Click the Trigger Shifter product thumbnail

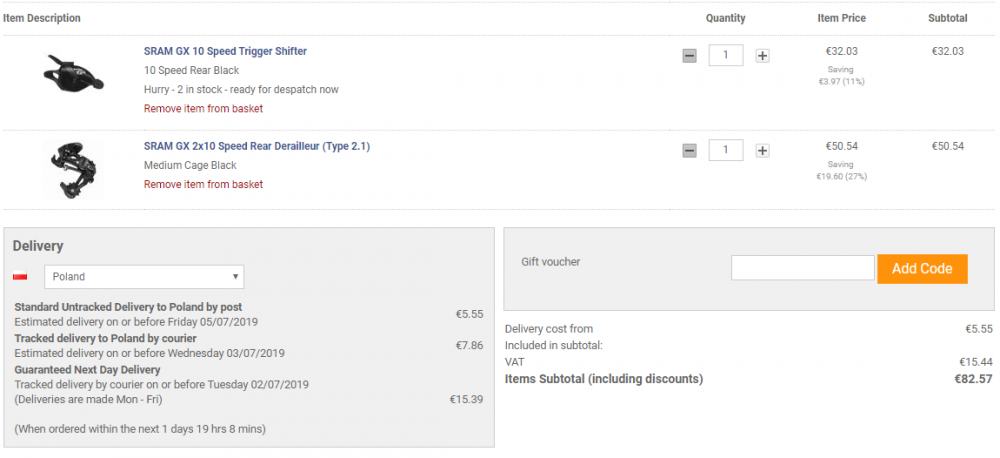[68, 73]
